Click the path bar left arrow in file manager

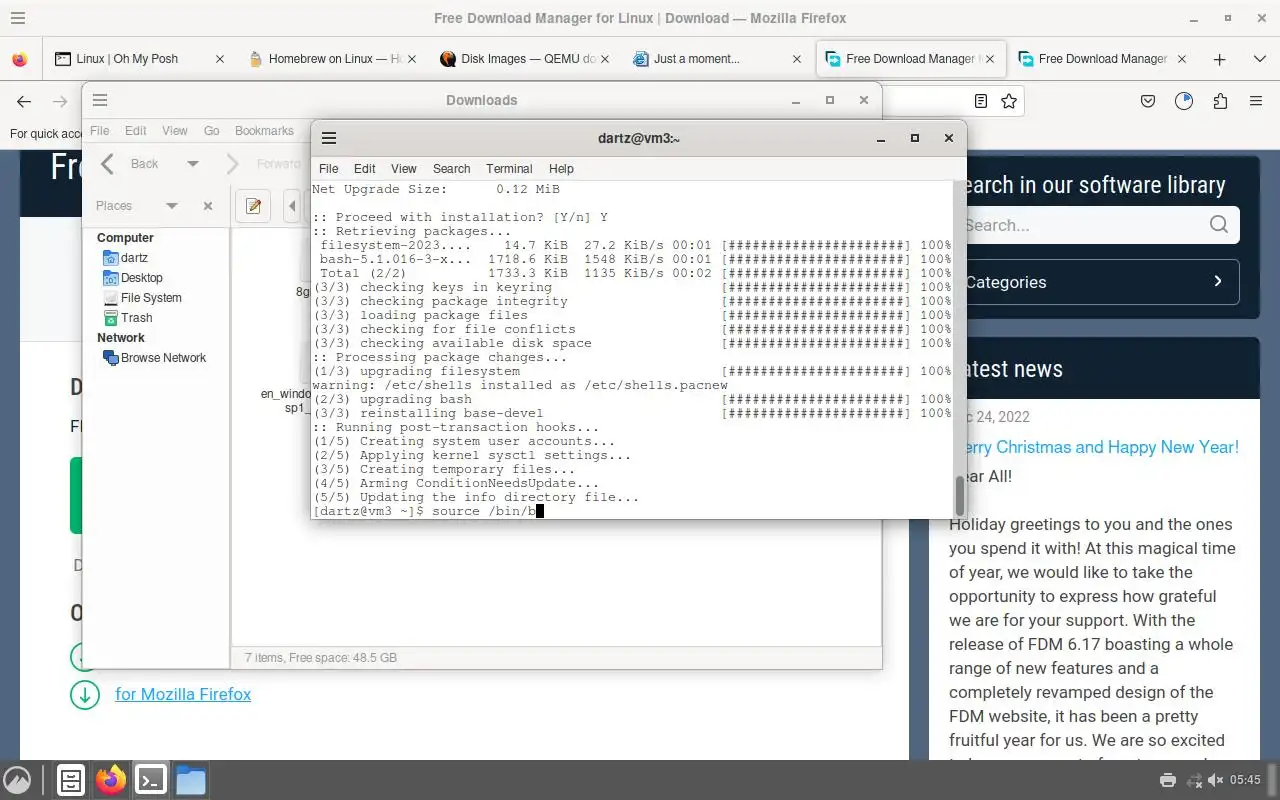point(292,206)
